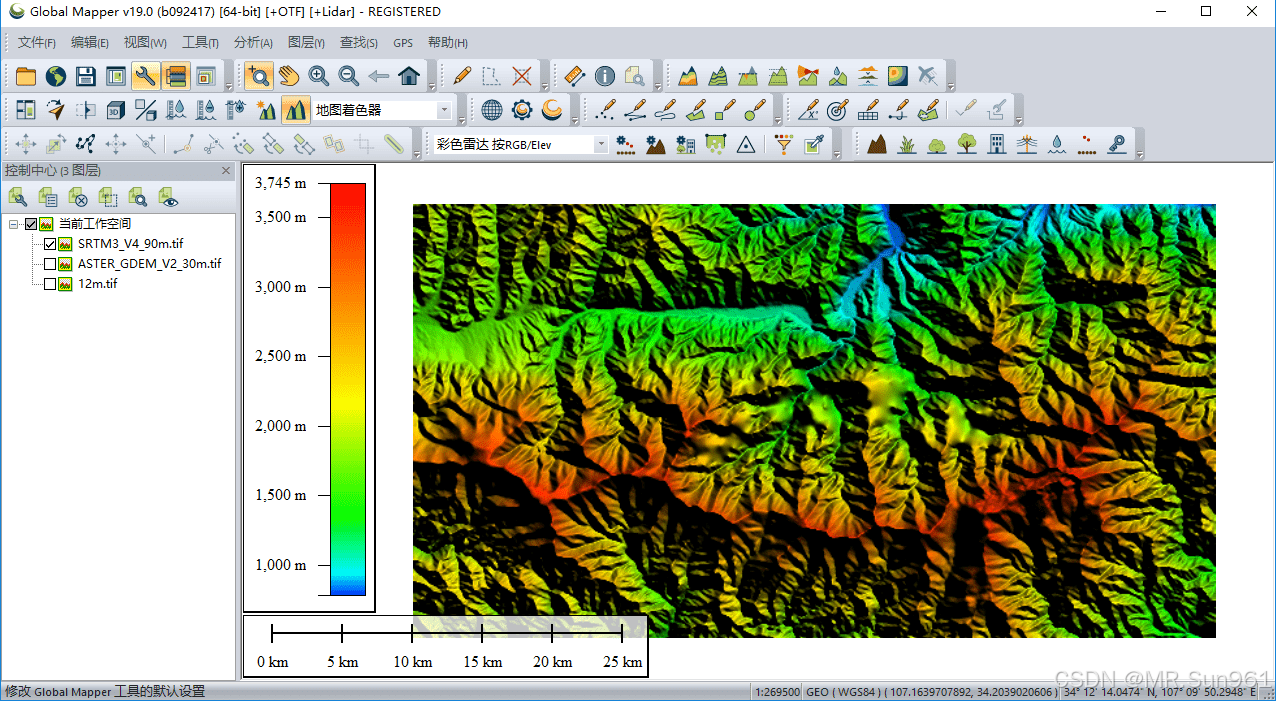The height and width of the screenshot is (701, 1276).
Task: Select the ASTER_GDEM_V2_30m.tif layer name
Action: [149, 264]
